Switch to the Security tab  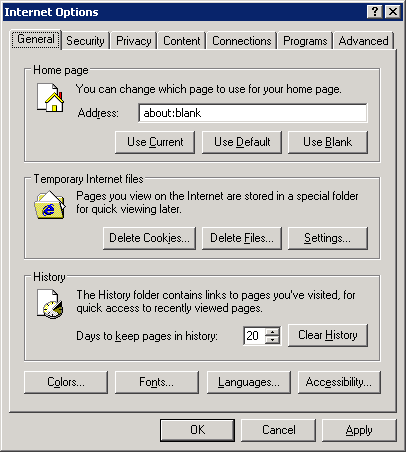coord(85,41)
